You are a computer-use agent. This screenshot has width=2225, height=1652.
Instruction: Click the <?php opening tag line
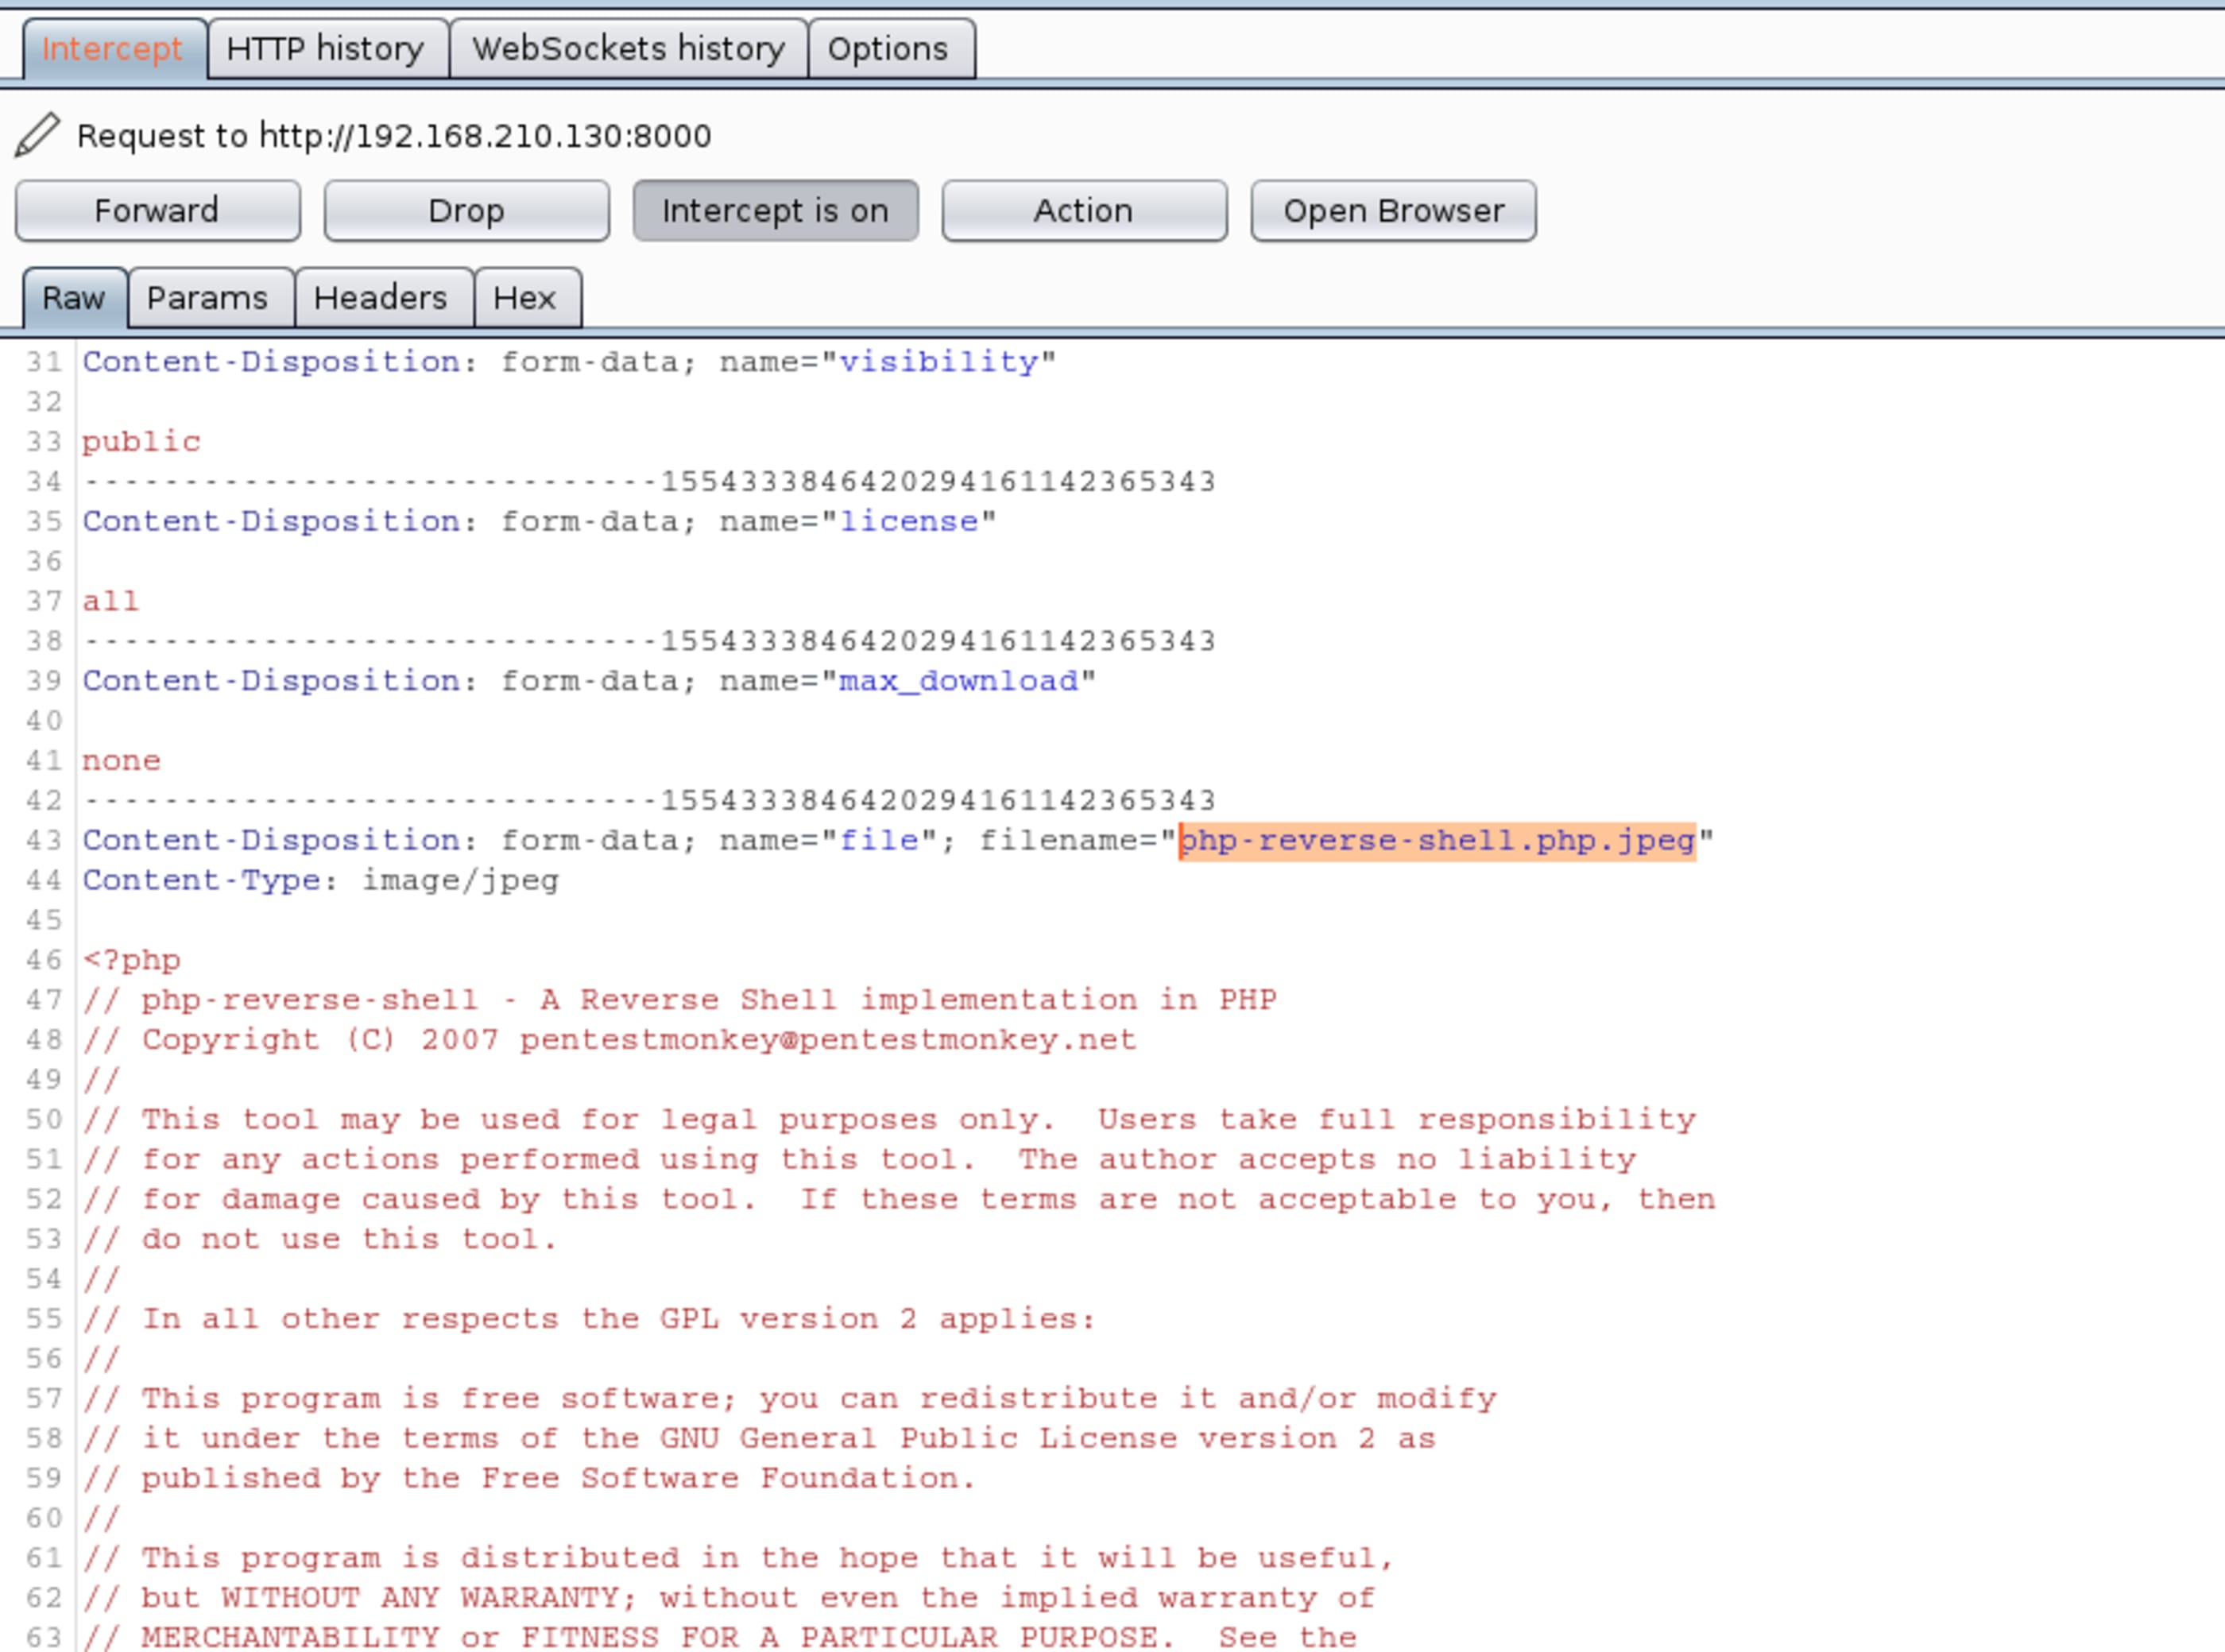pyautogui.click(x=131, y=960)
